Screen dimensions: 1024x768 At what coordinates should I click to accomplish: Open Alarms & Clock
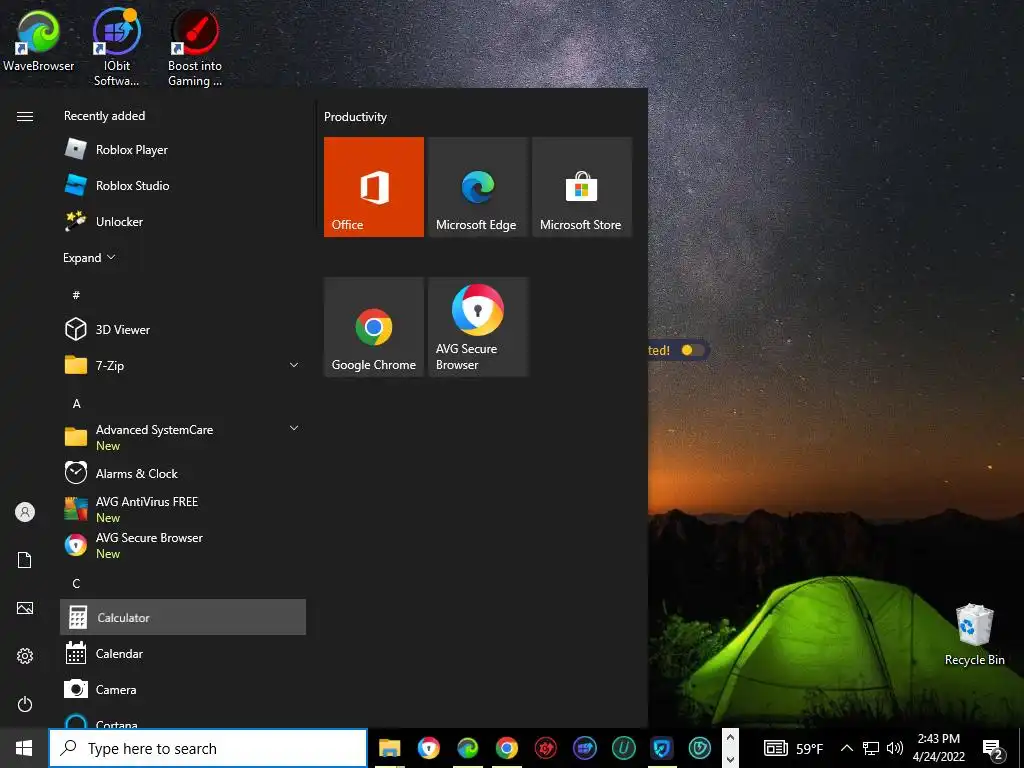183,473
